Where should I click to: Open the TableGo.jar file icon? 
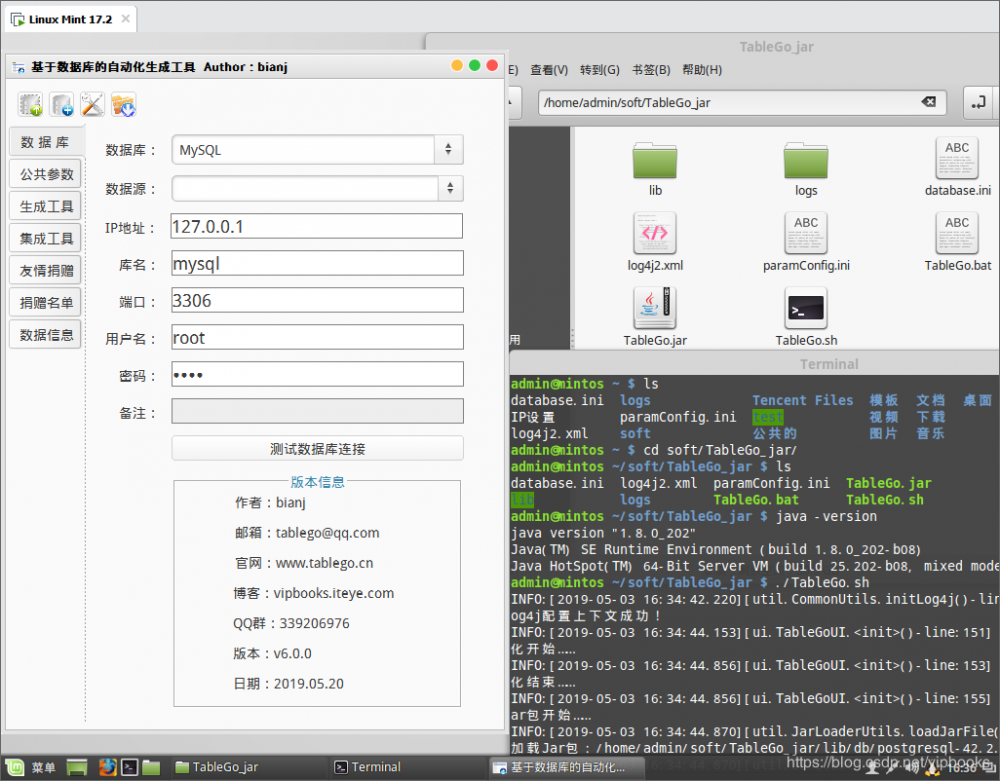click(x=655, y=309)
